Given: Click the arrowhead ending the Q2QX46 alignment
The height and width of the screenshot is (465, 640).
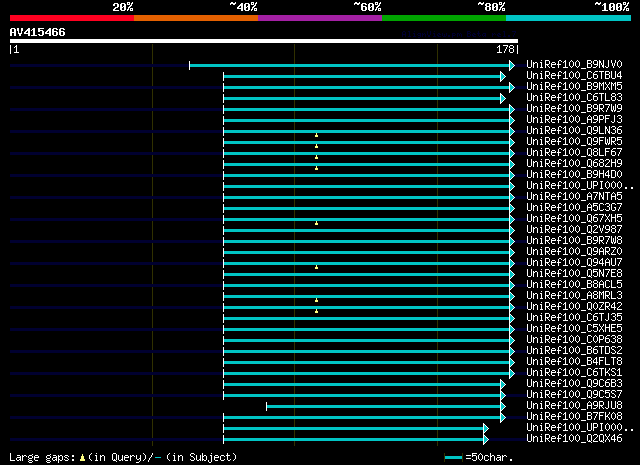Looking at the screenshot, I should tap(486, 440).
